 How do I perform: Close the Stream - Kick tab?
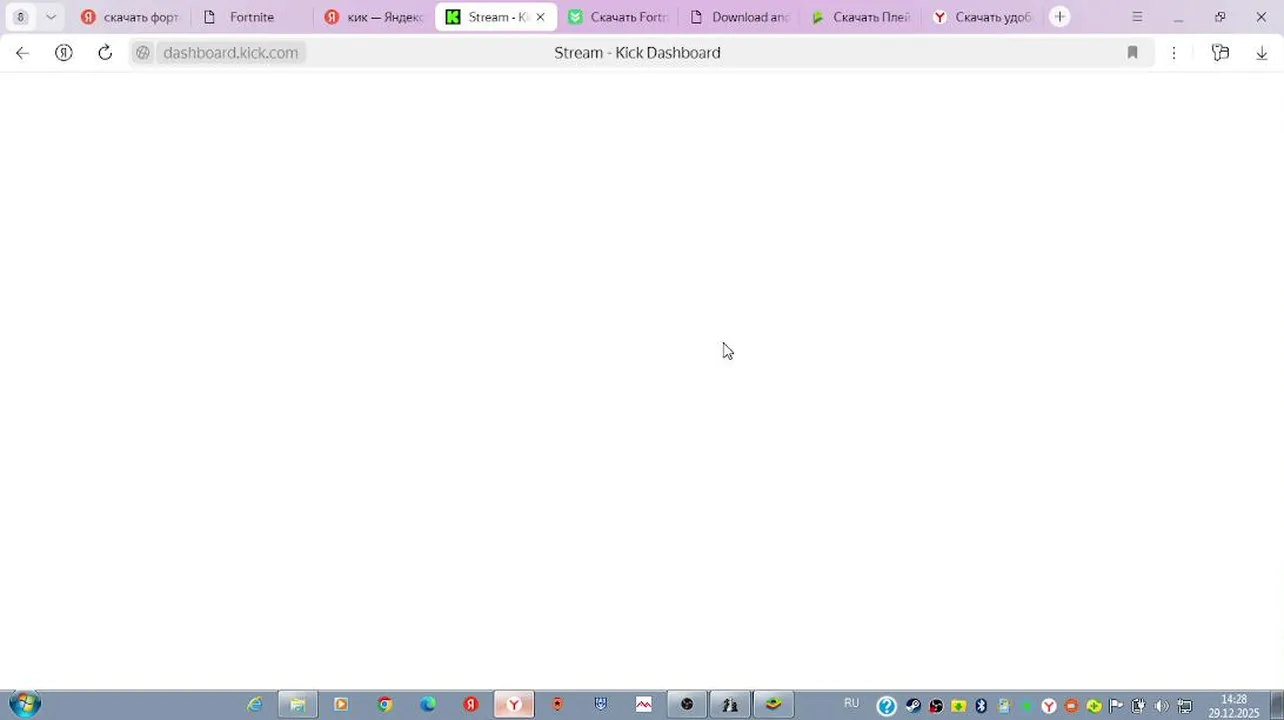pyautogui.click(x=541, y=17)
